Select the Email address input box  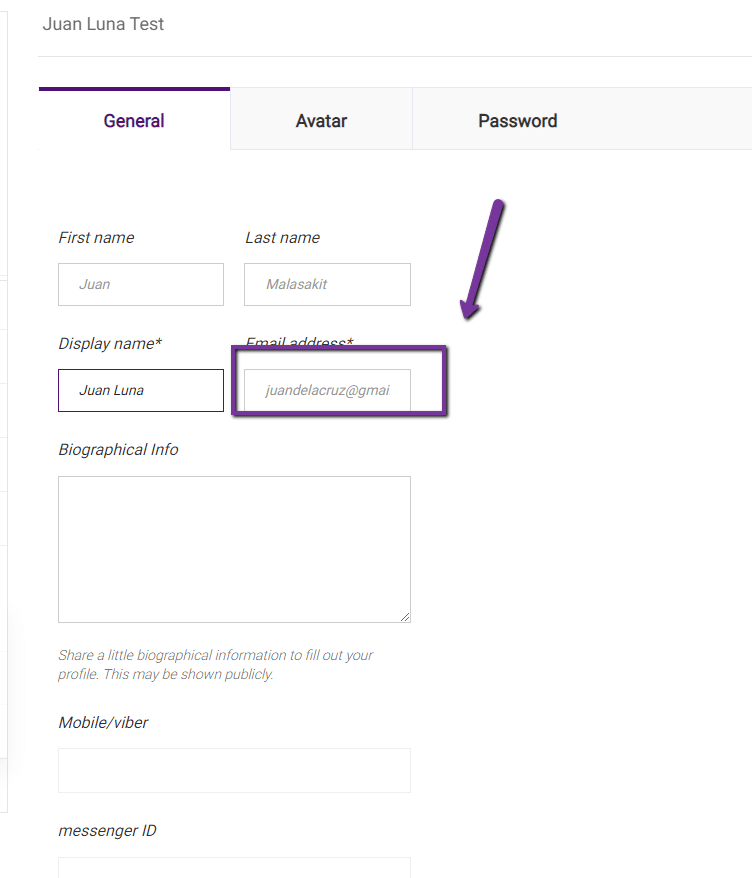[327, 391]
